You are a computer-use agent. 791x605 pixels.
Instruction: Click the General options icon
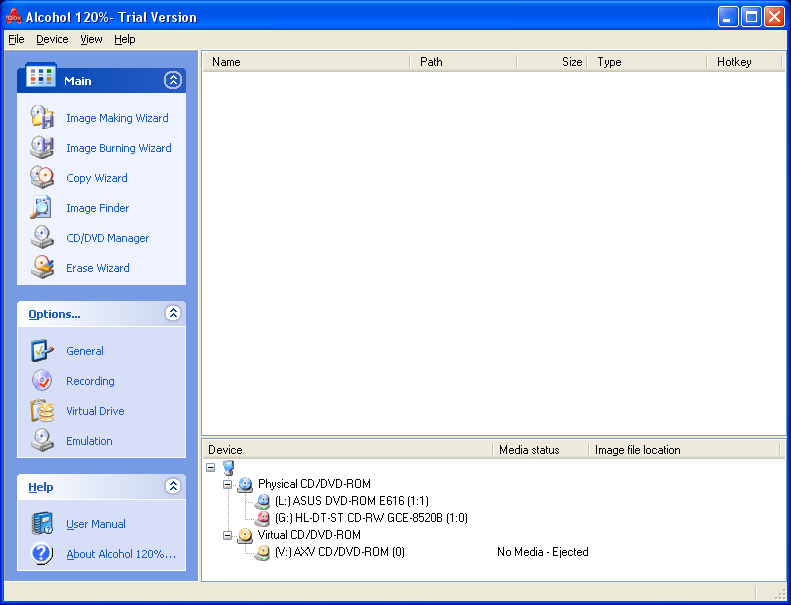click(x=42, y=350)
